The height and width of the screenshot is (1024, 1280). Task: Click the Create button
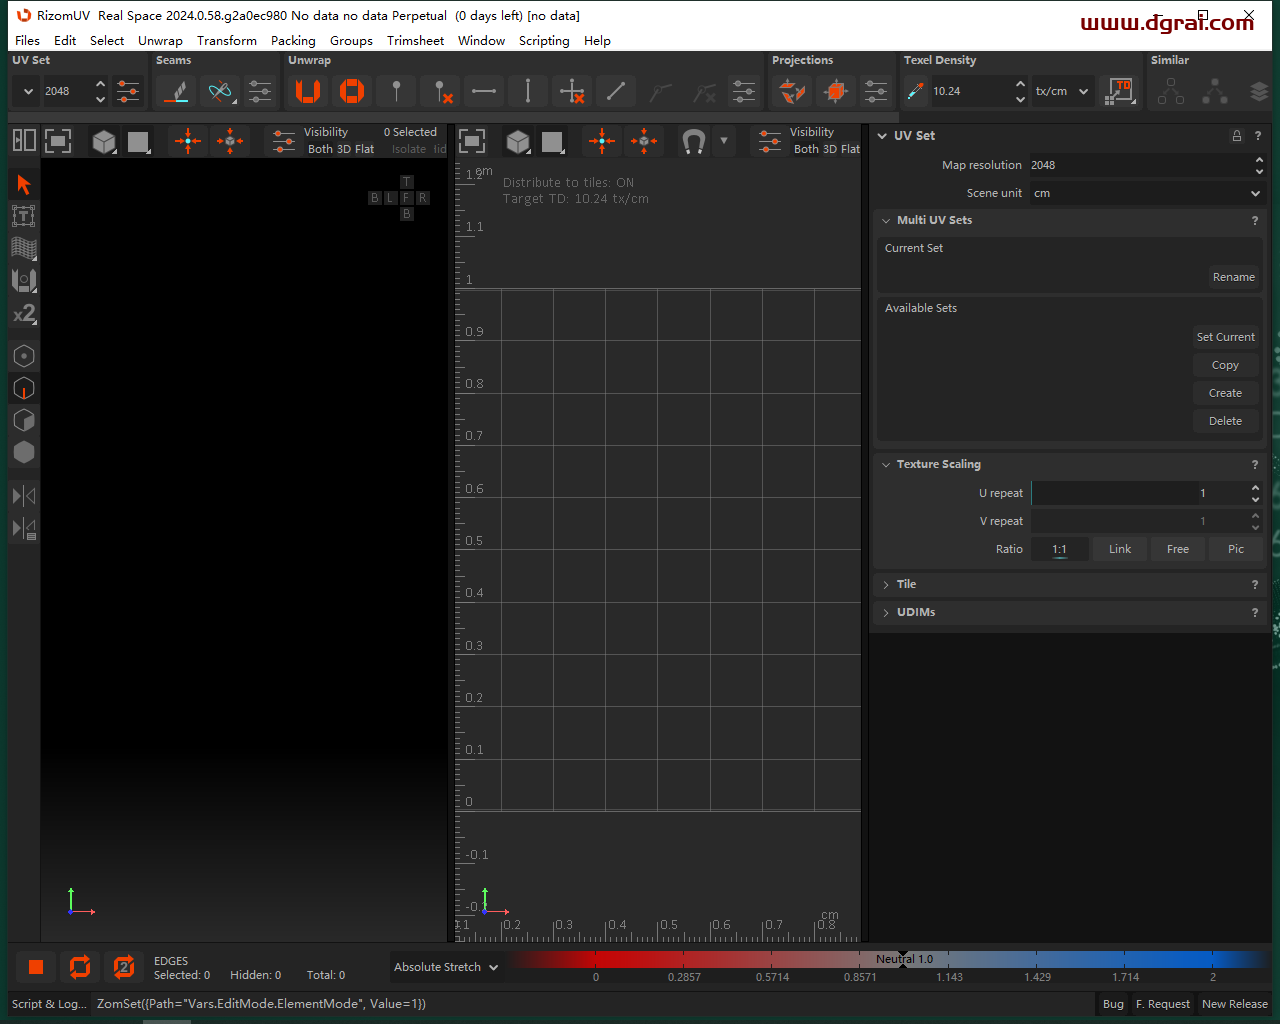[x=1226, y=393]
